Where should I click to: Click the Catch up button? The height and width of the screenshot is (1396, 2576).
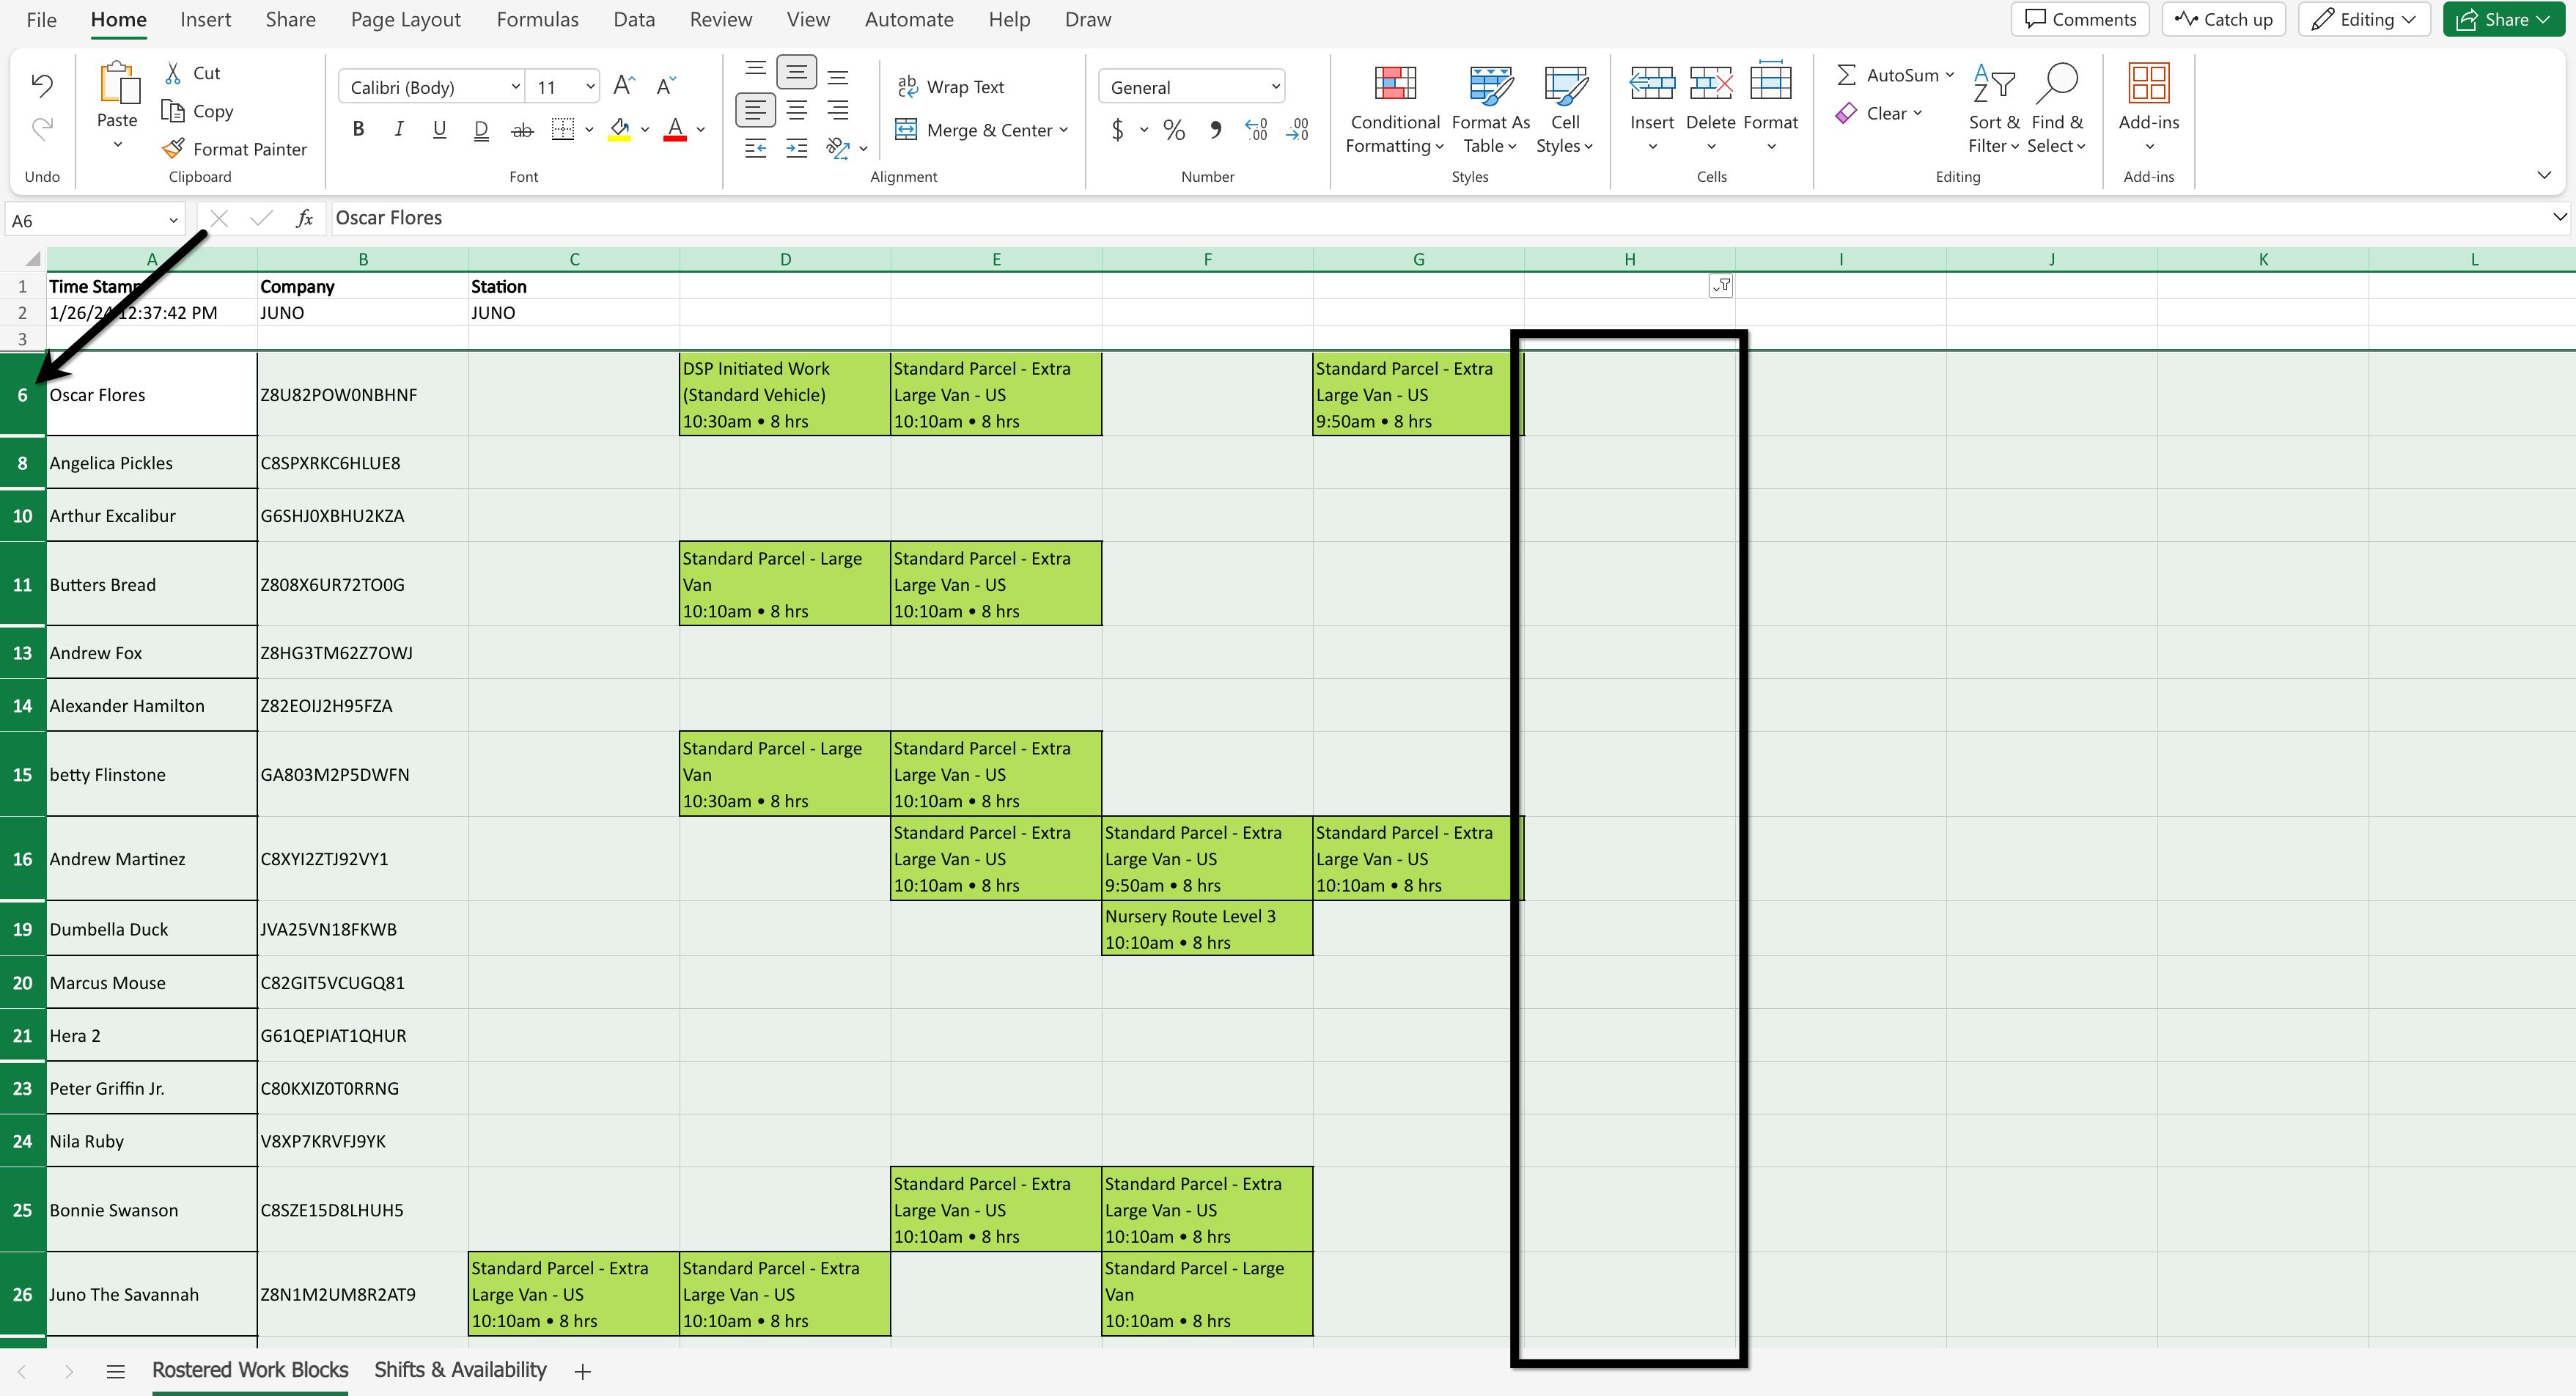(x=2223, y=19)
